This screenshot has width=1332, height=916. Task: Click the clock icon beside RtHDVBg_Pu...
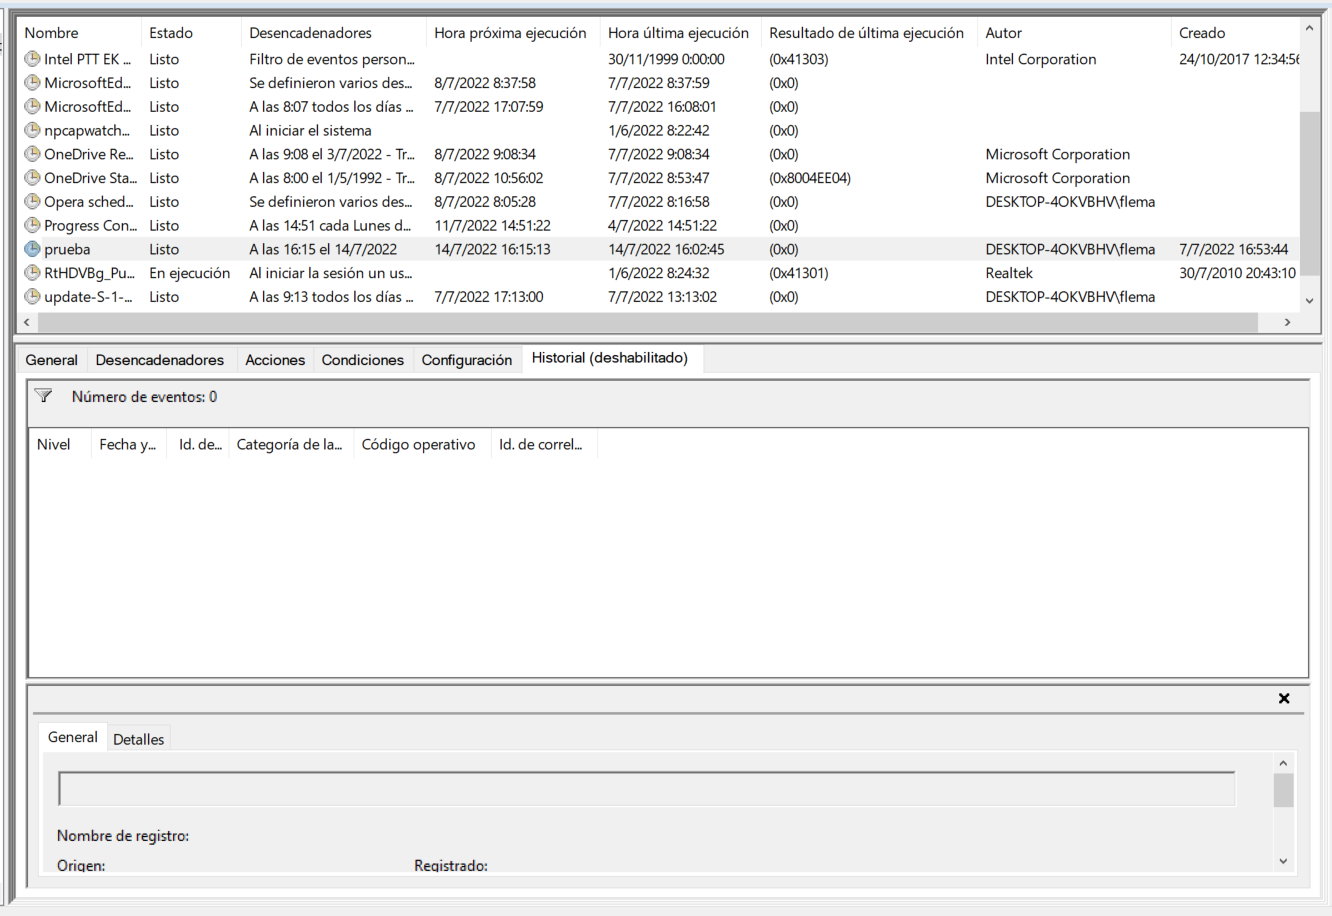[31, 272]
